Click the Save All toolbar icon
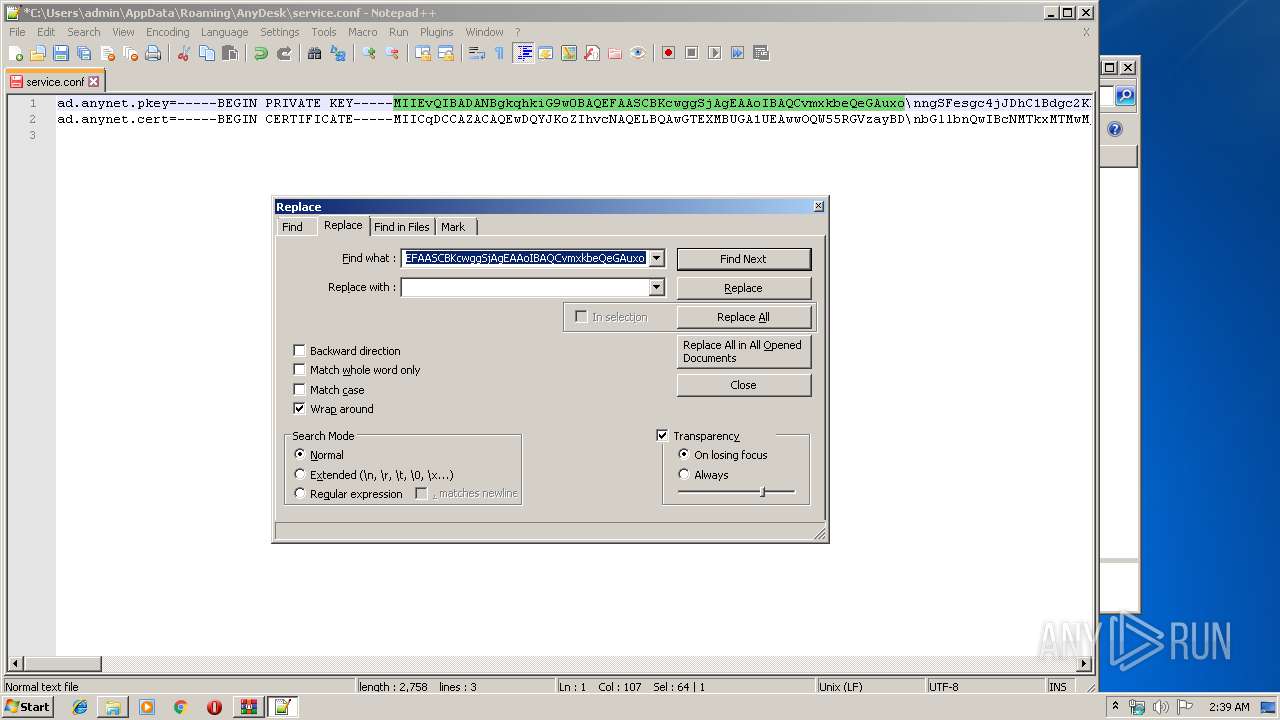 click(x=84, y=53)
